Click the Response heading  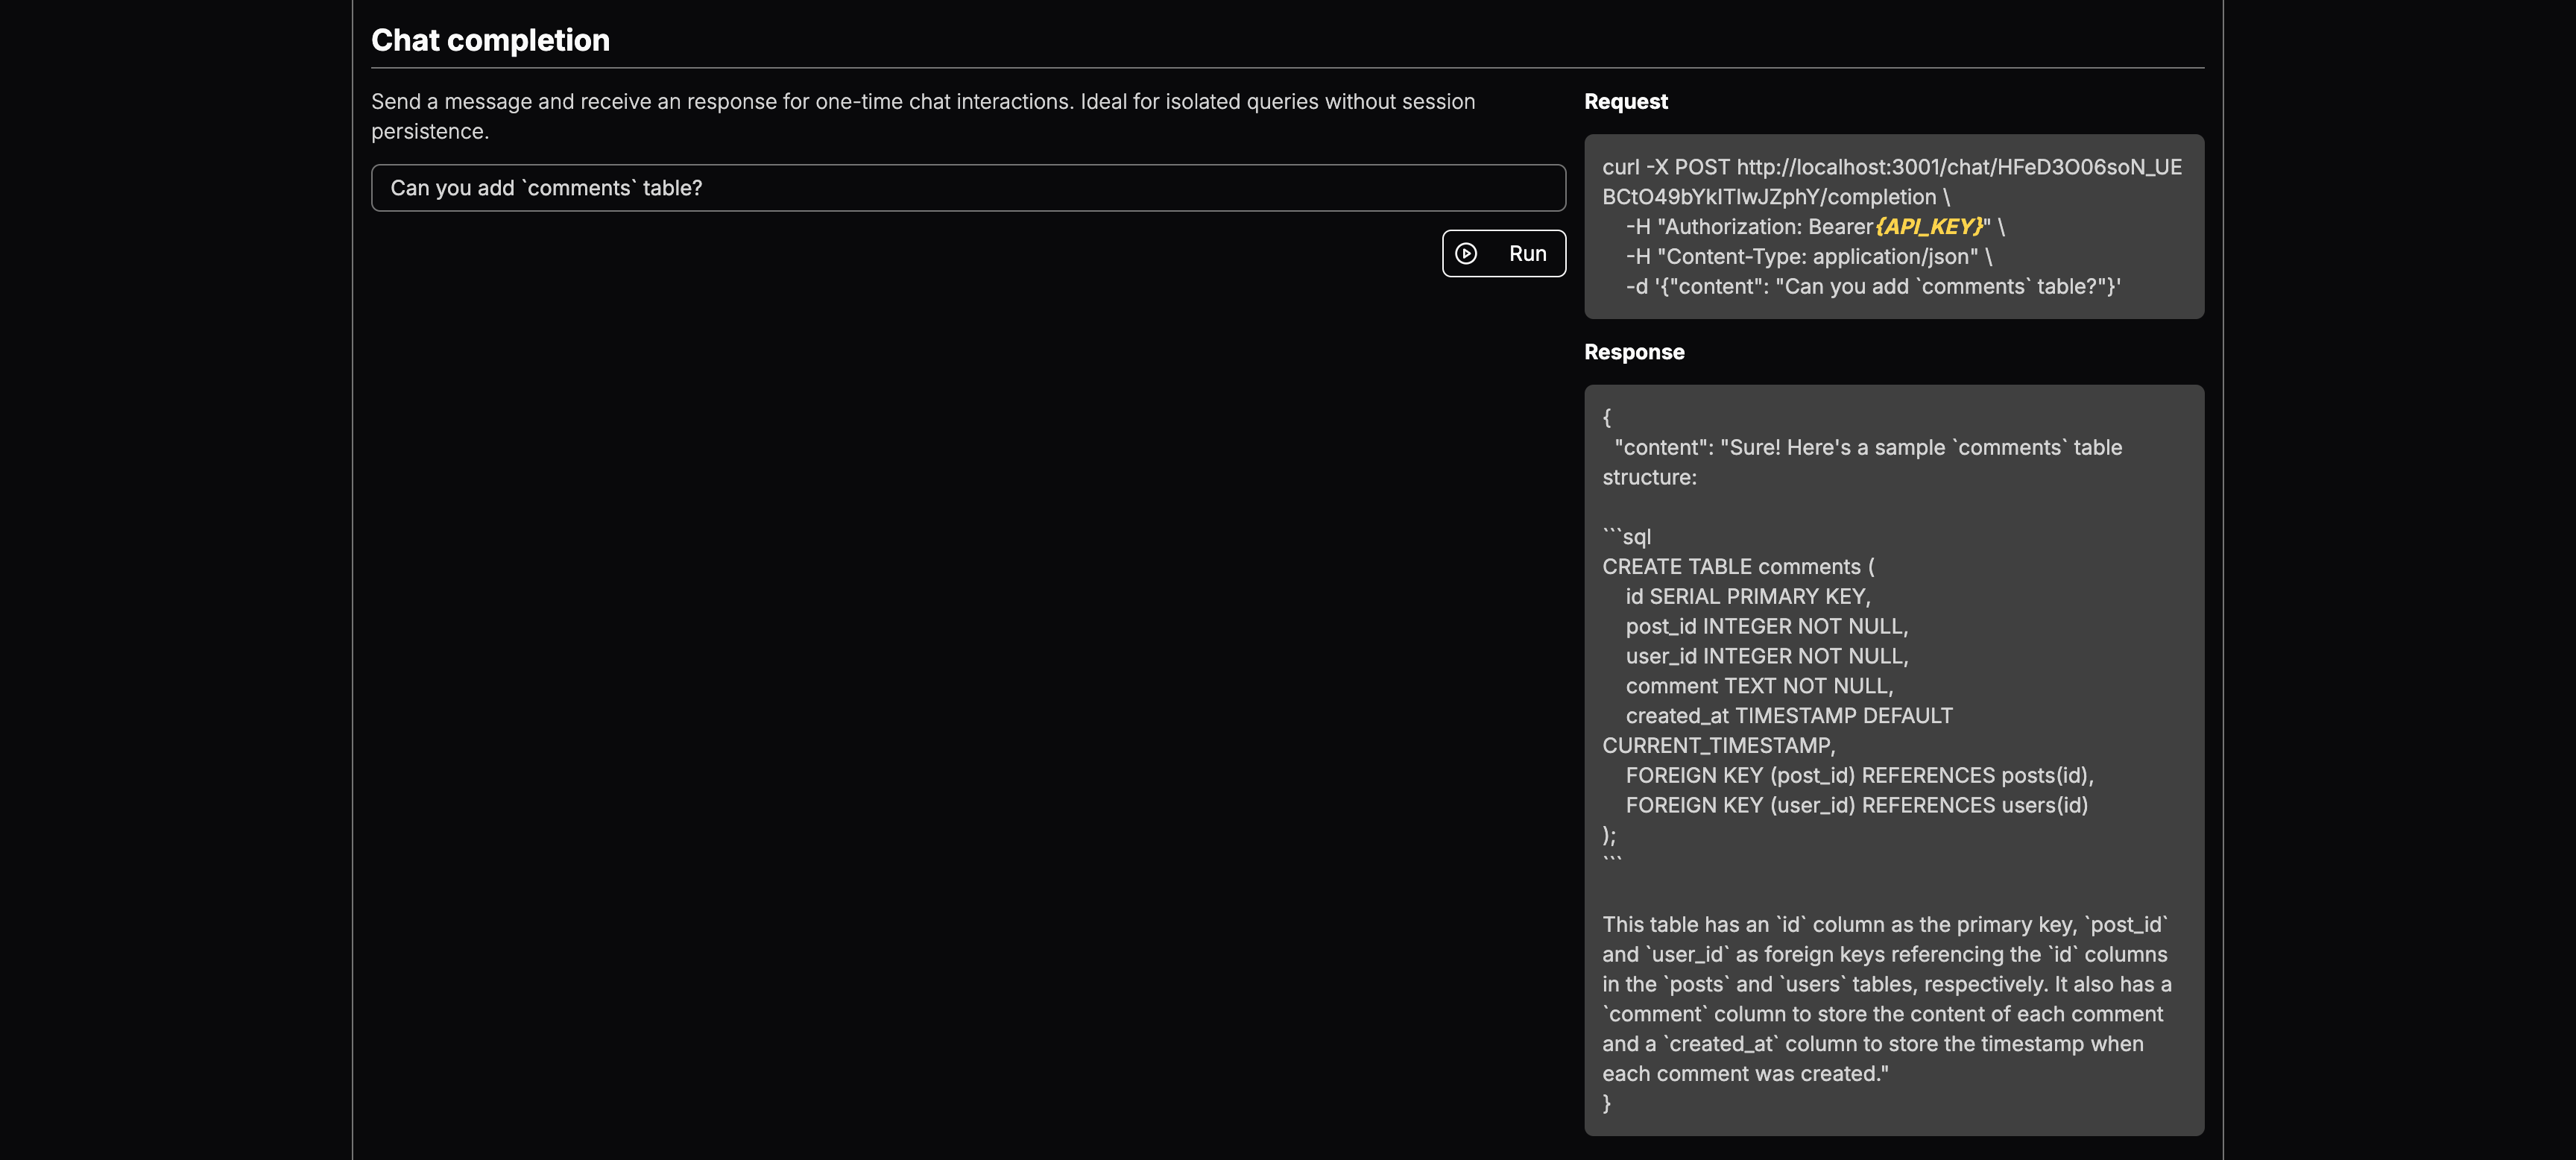pyautogui.click(x=1634, y=352)
